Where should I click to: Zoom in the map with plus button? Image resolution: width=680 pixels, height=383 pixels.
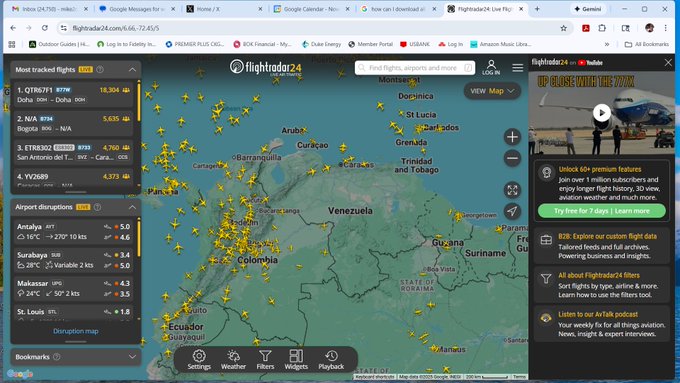tap(512, 137)
